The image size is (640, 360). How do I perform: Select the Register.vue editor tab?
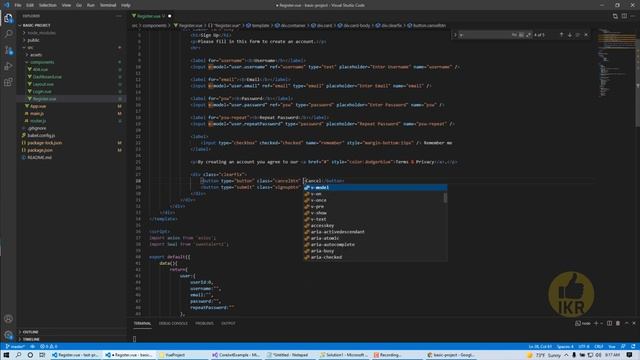[151, 16]
